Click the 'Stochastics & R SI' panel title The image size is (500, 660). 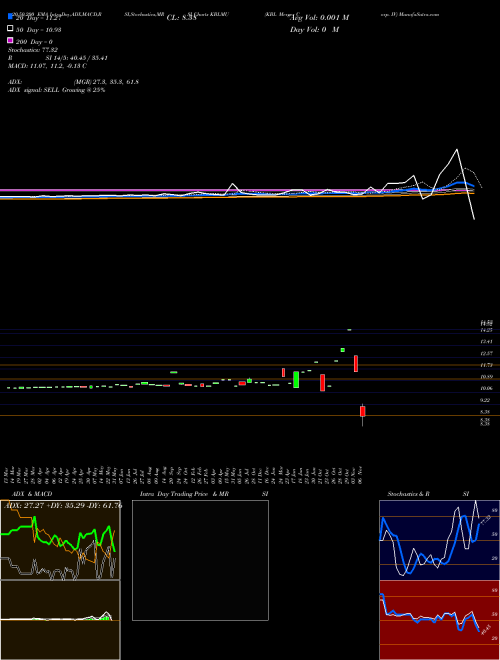pyautogui.click(x=428, y=494)
